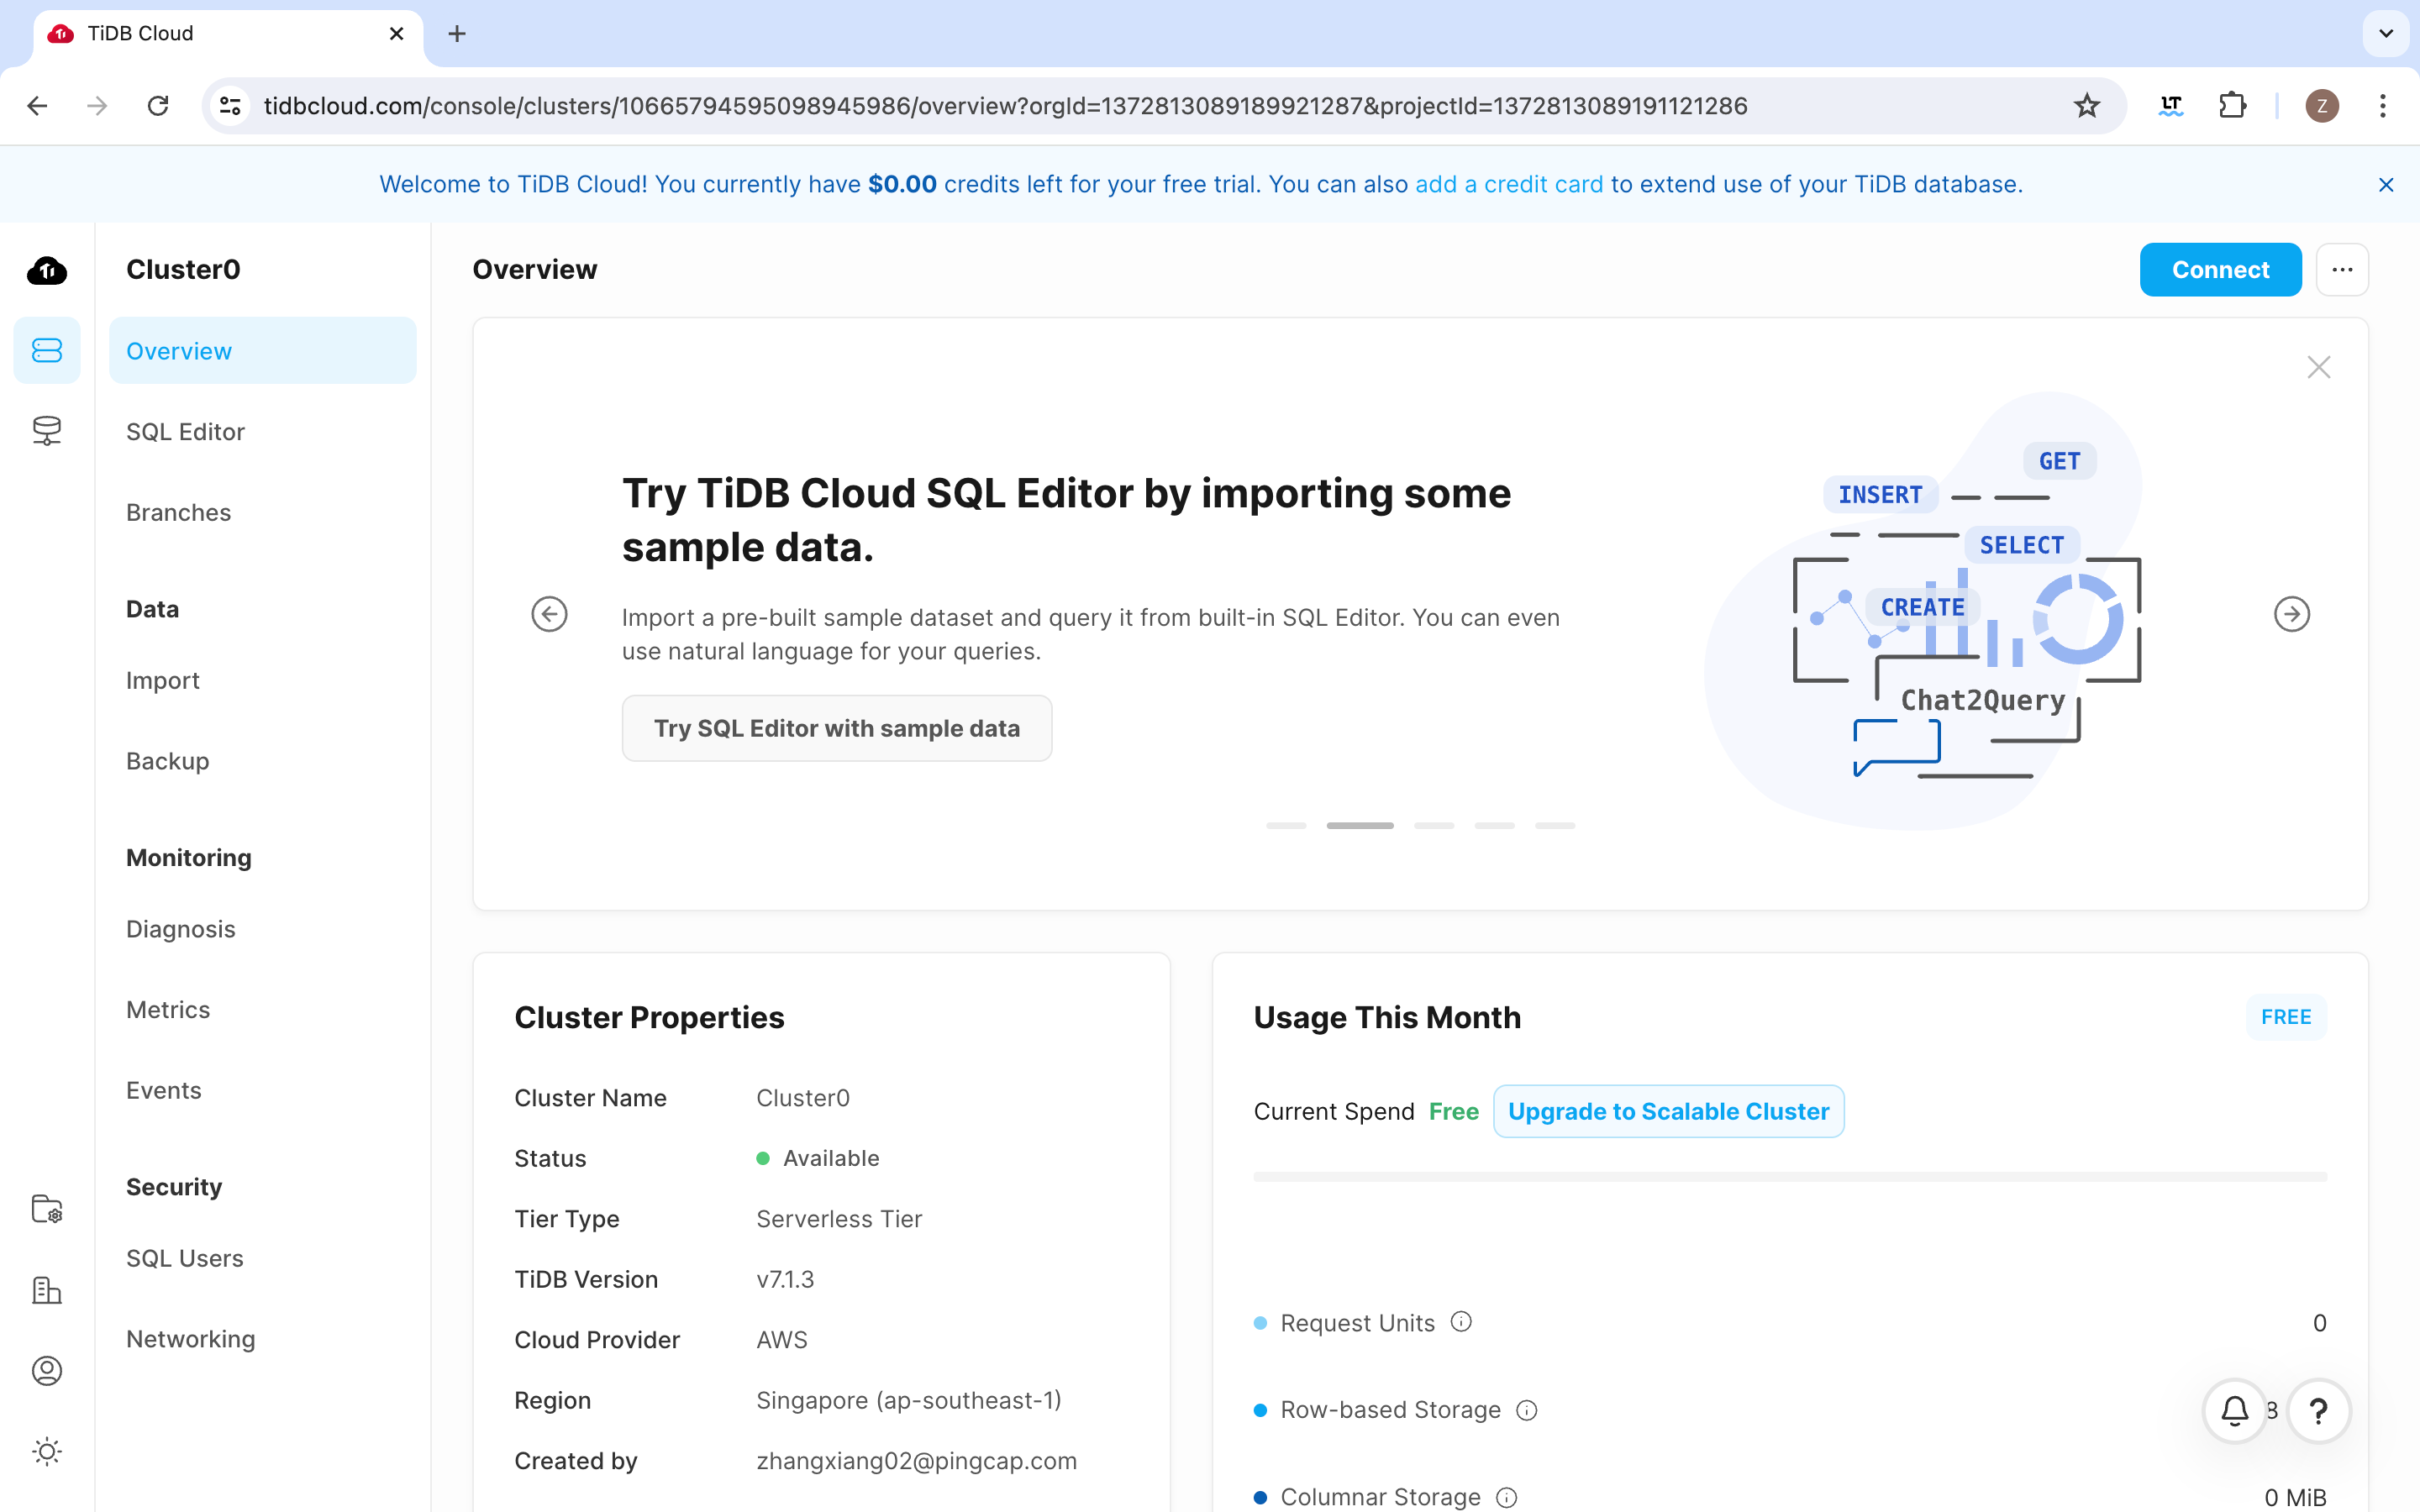The image size is (2420, 1512).
Task: Open Diagnosis under Monitoring
Action: click(x=180, y=929)
